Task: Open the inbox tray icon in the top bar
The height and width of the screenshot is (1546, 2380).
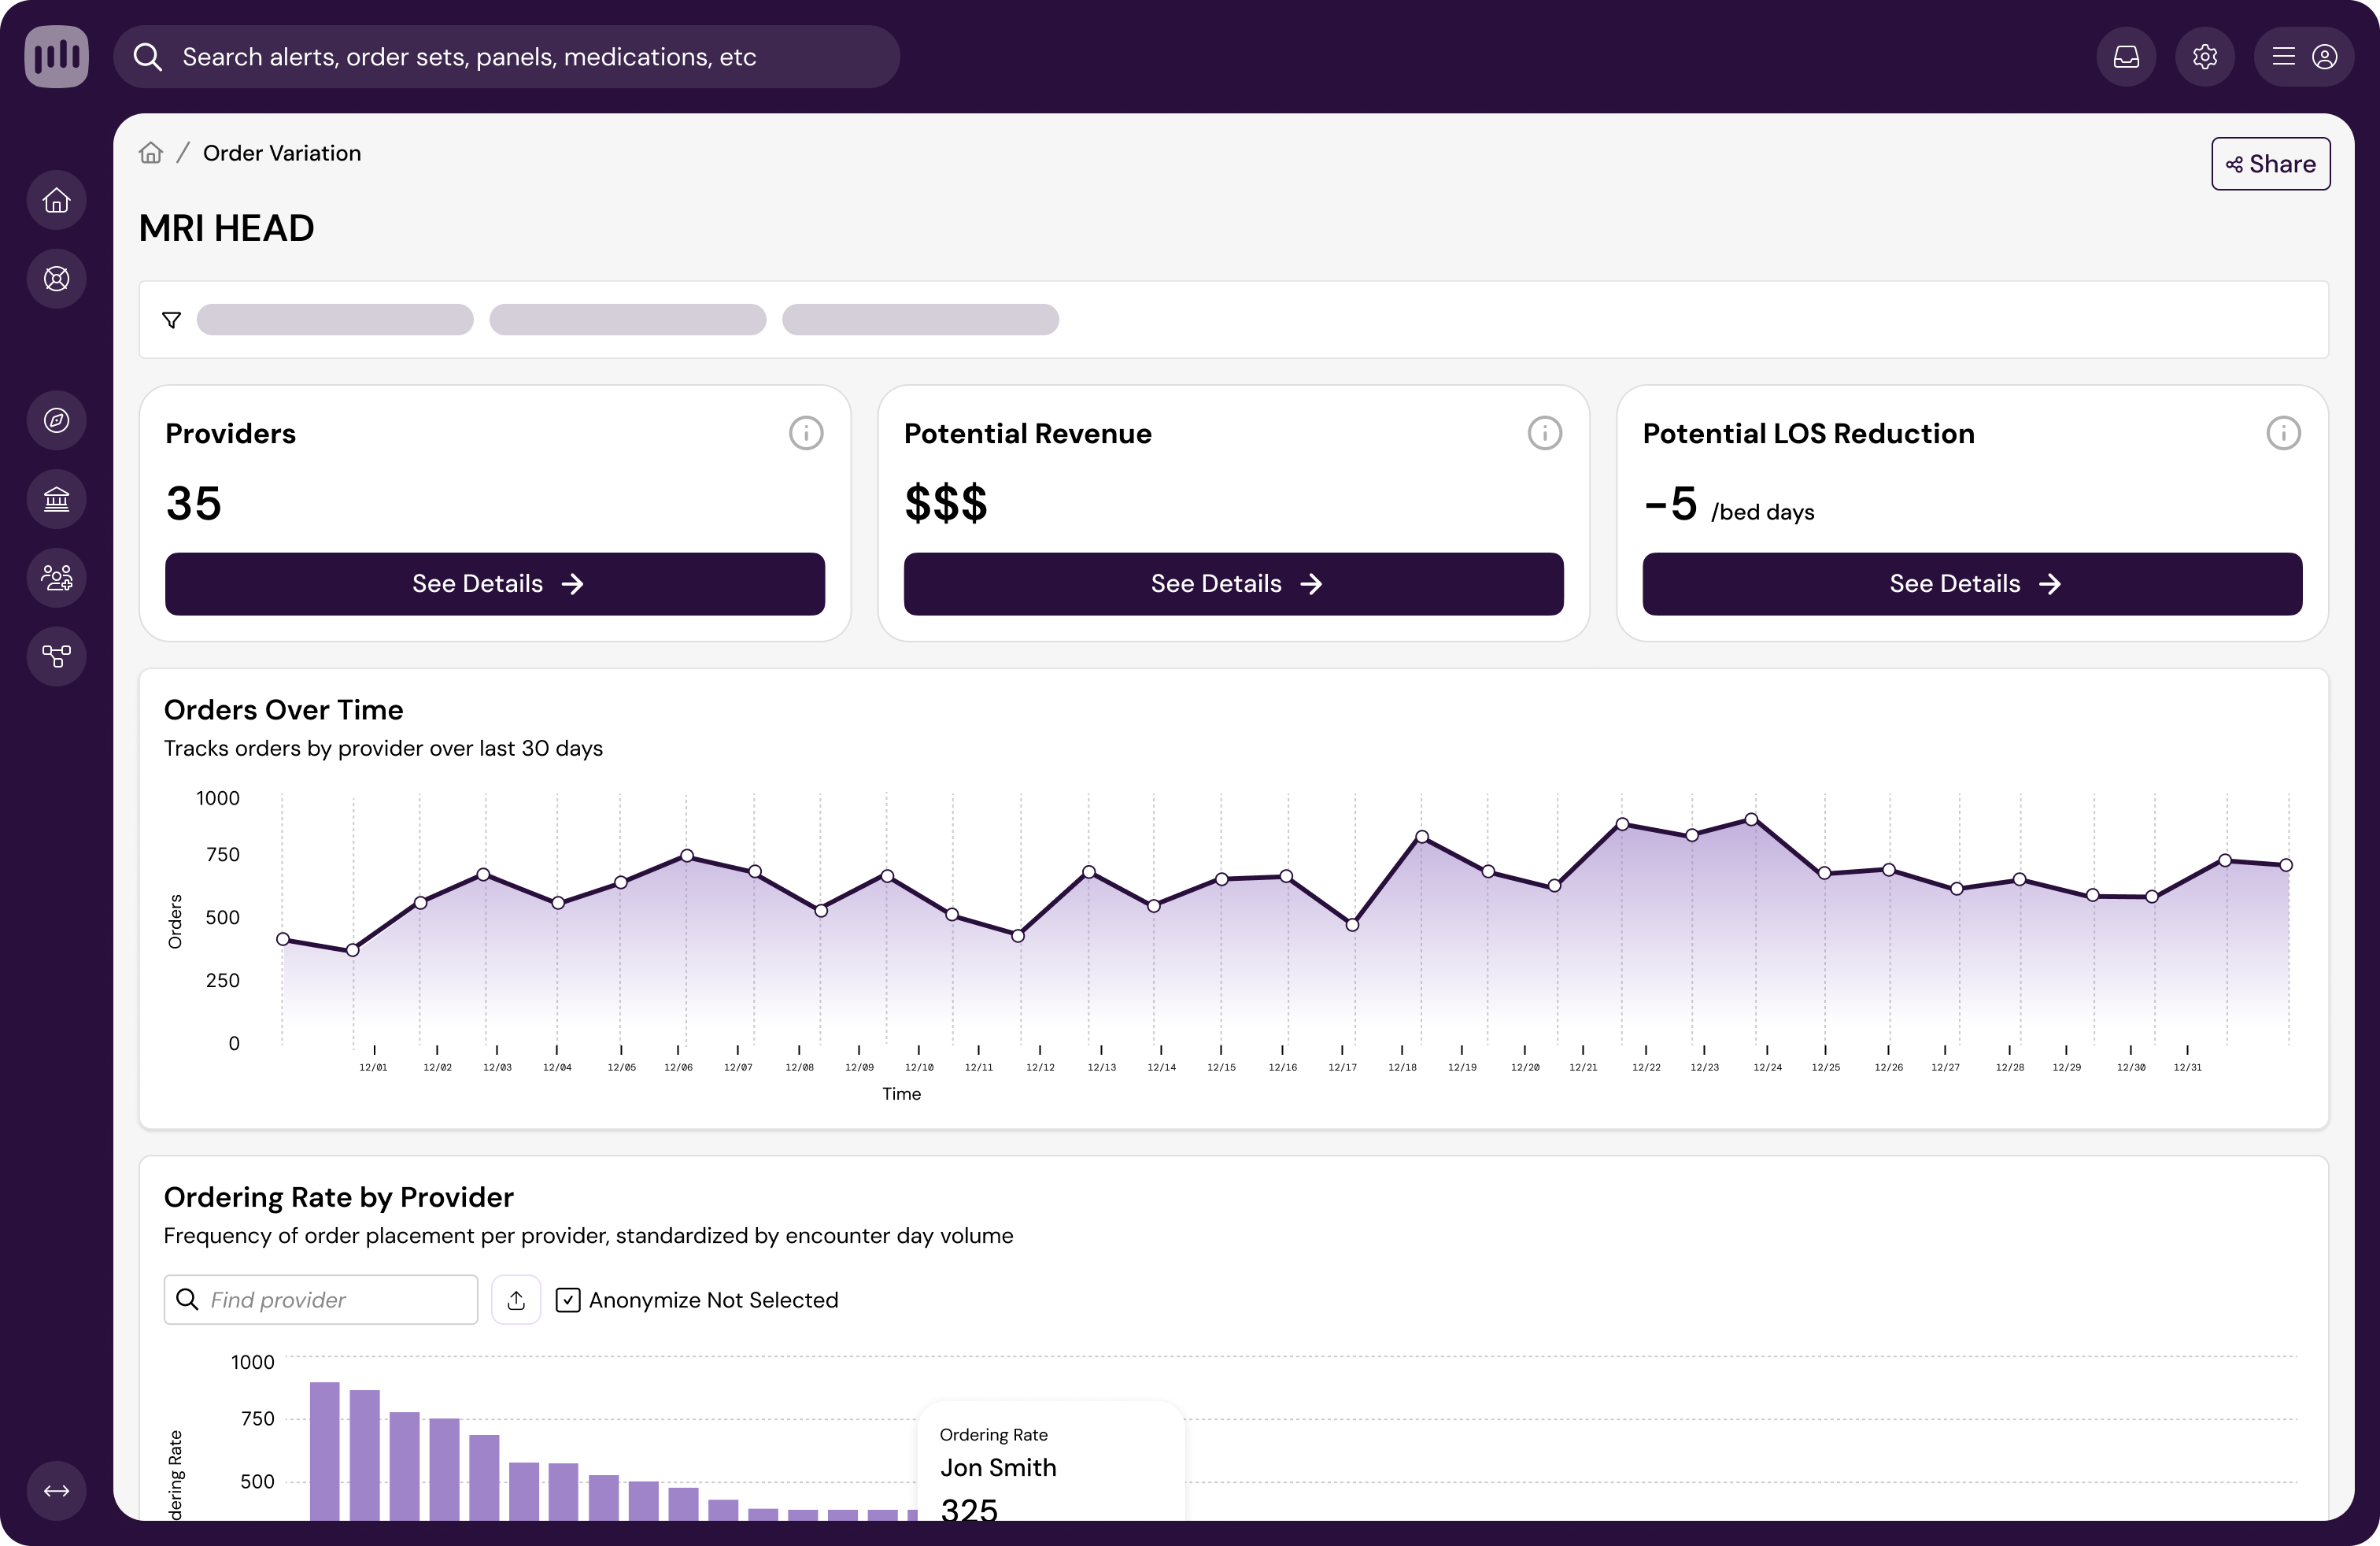Action: pos(2126,57)
